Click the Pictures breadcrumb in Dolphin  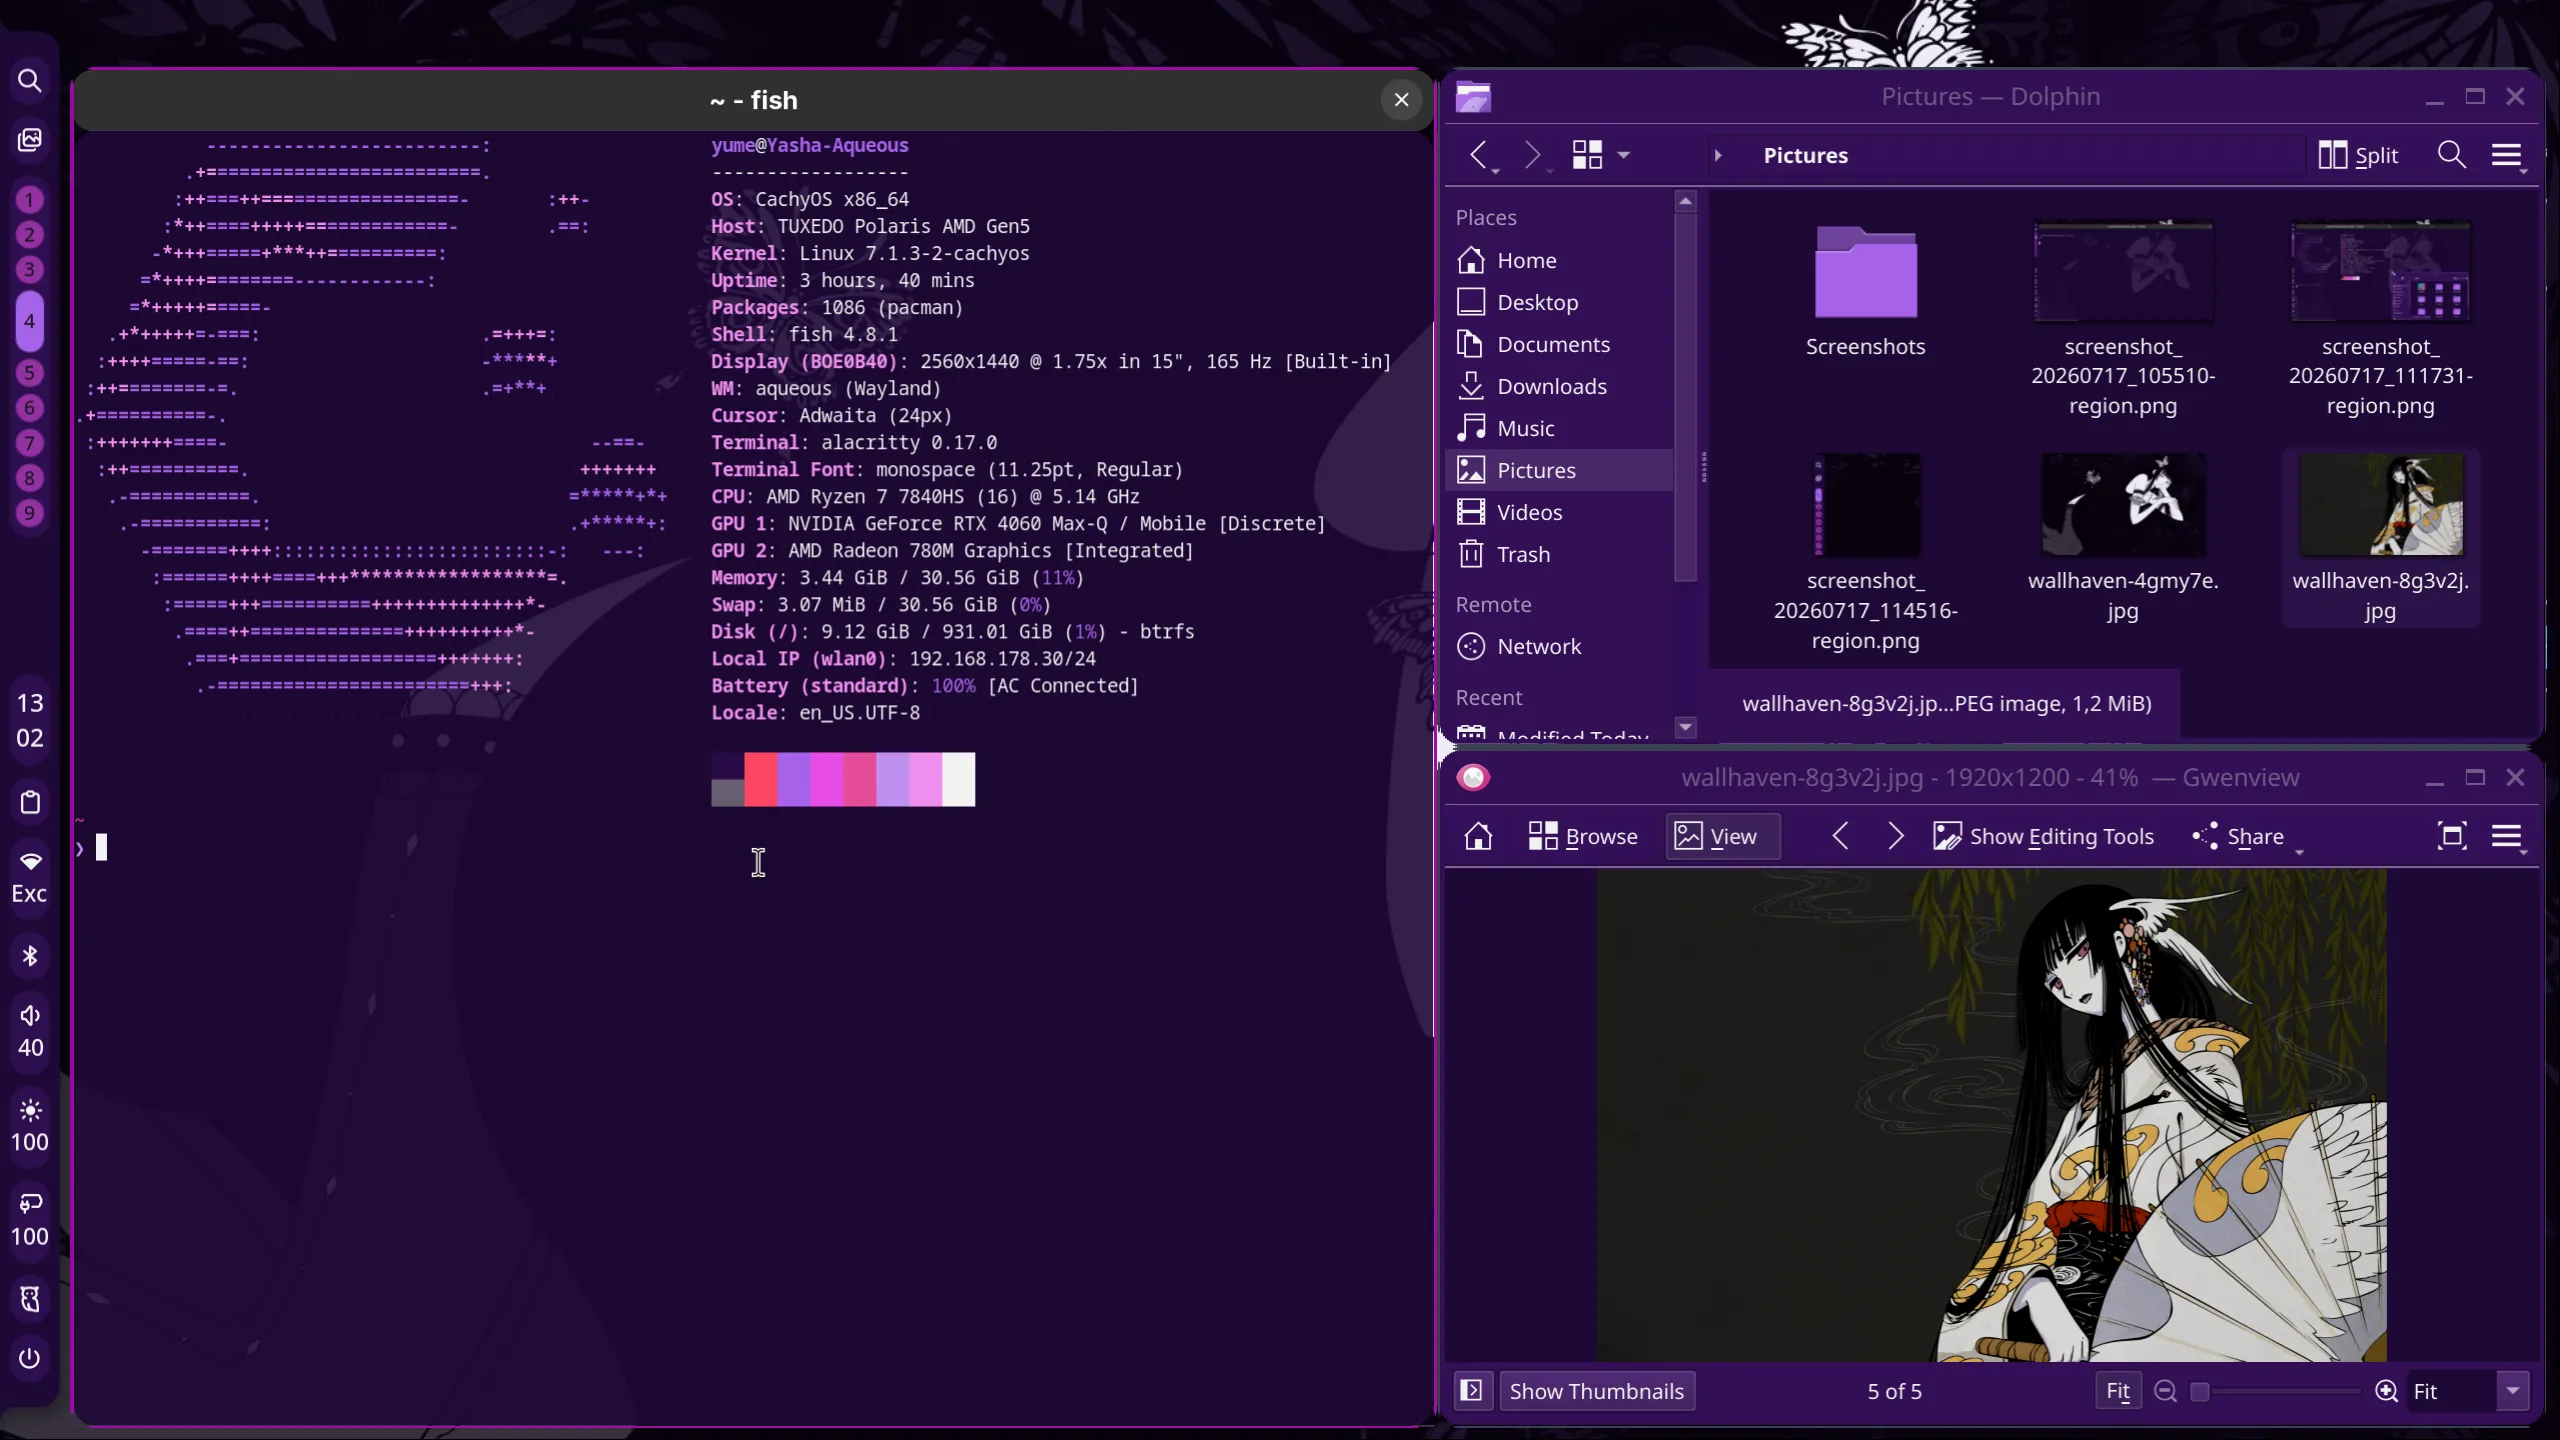(x=1805, y=155)
